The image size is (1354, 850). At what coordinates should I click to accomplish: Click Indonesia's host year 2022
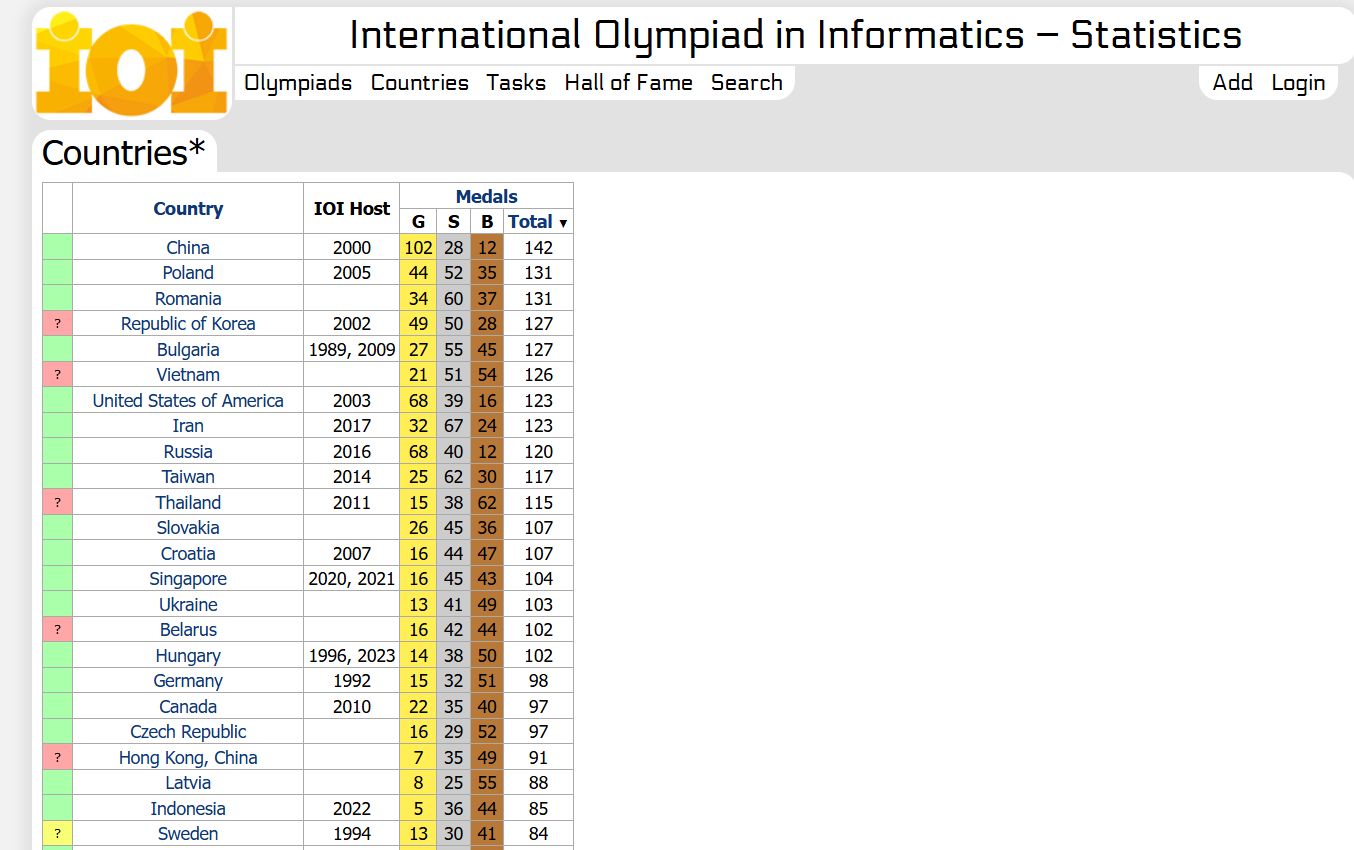(x=351, y=809)
